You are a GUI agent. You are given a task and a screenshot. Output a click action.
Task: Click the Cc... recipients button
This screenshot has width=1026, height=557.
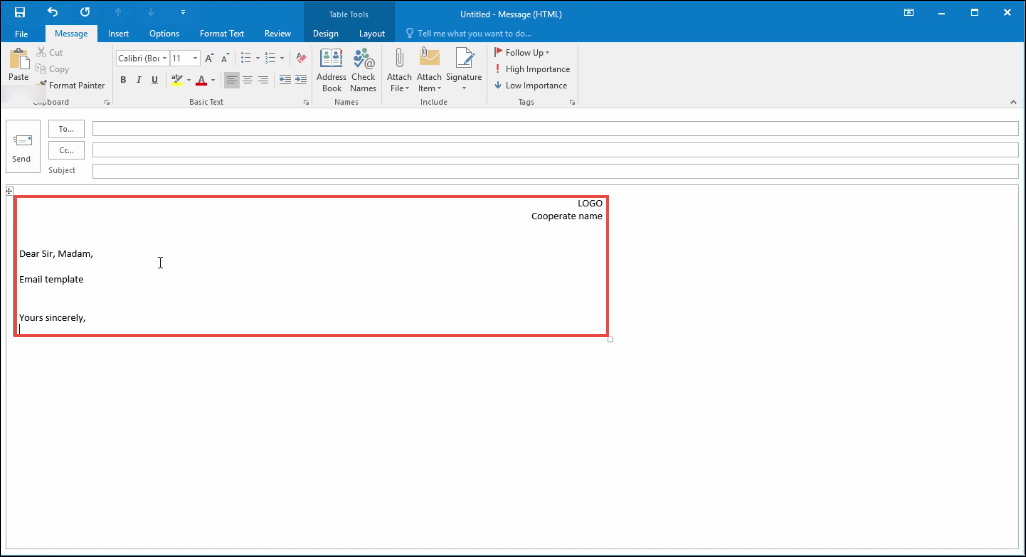(66, 150)
